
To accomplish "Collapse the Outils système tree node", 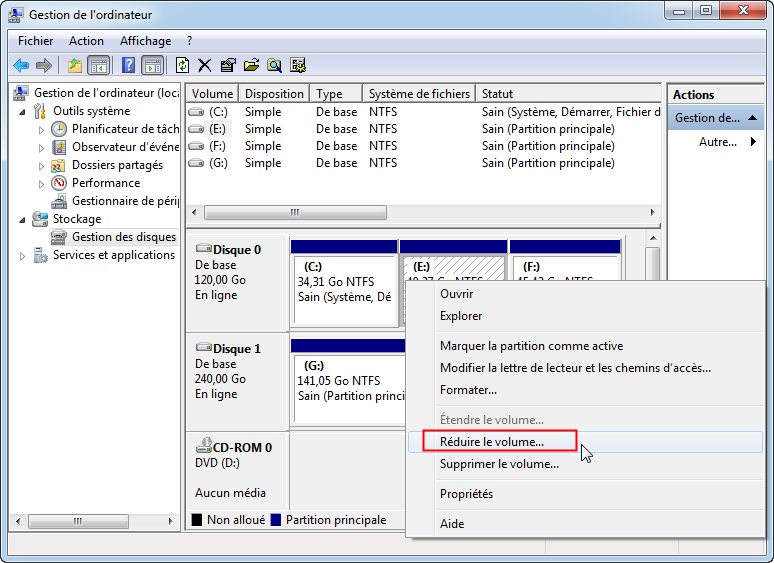I will [x=22, y=112].
